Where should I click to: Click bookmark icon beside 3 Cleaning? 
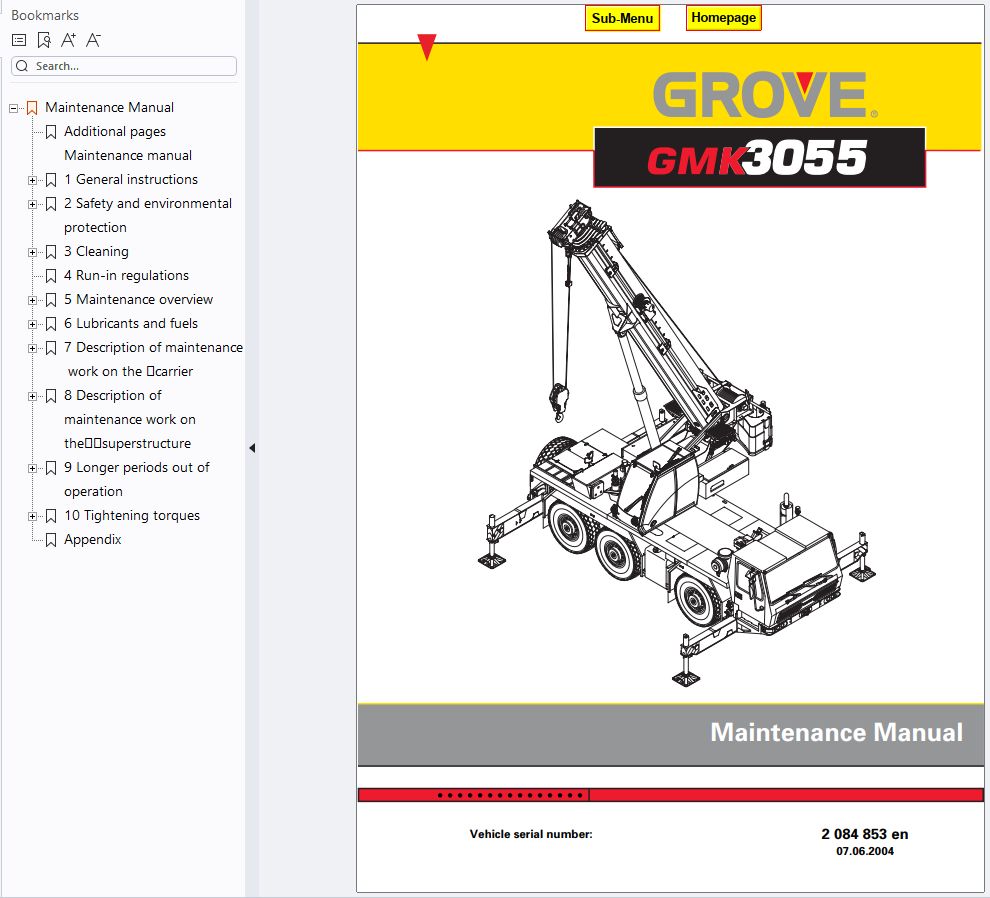(x=51, y=252)
